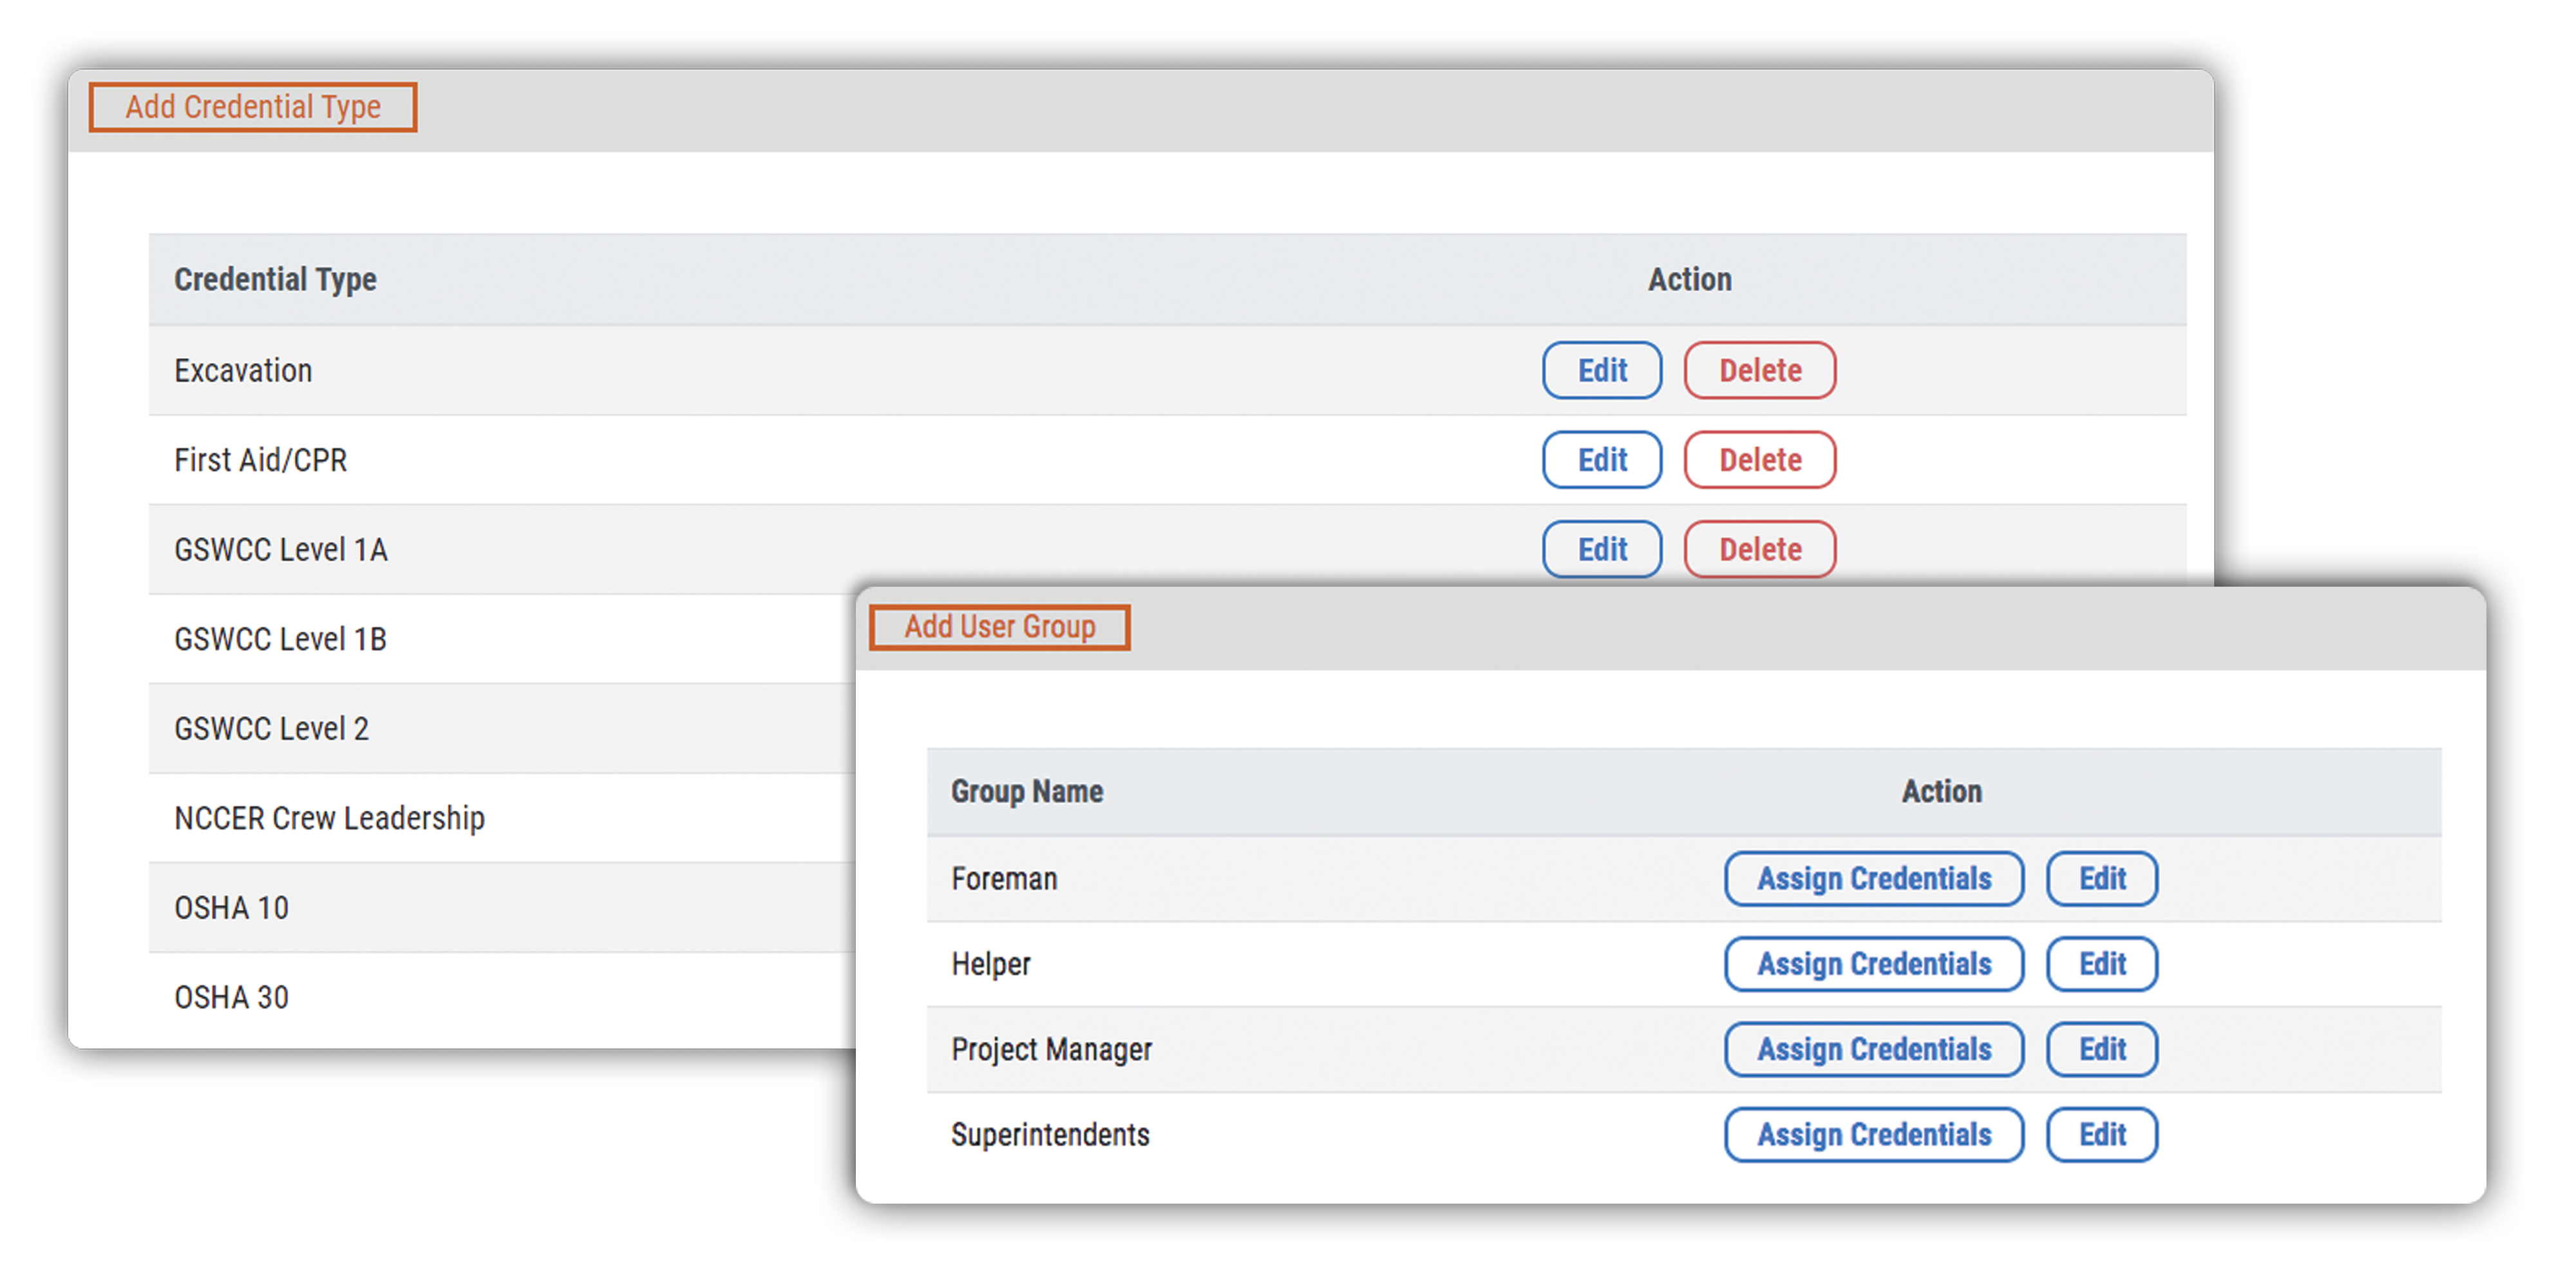Viewport: 2576px width, 1288px height.
Task: Delete the Excavation credential type
Action: tap(1760, 370)
